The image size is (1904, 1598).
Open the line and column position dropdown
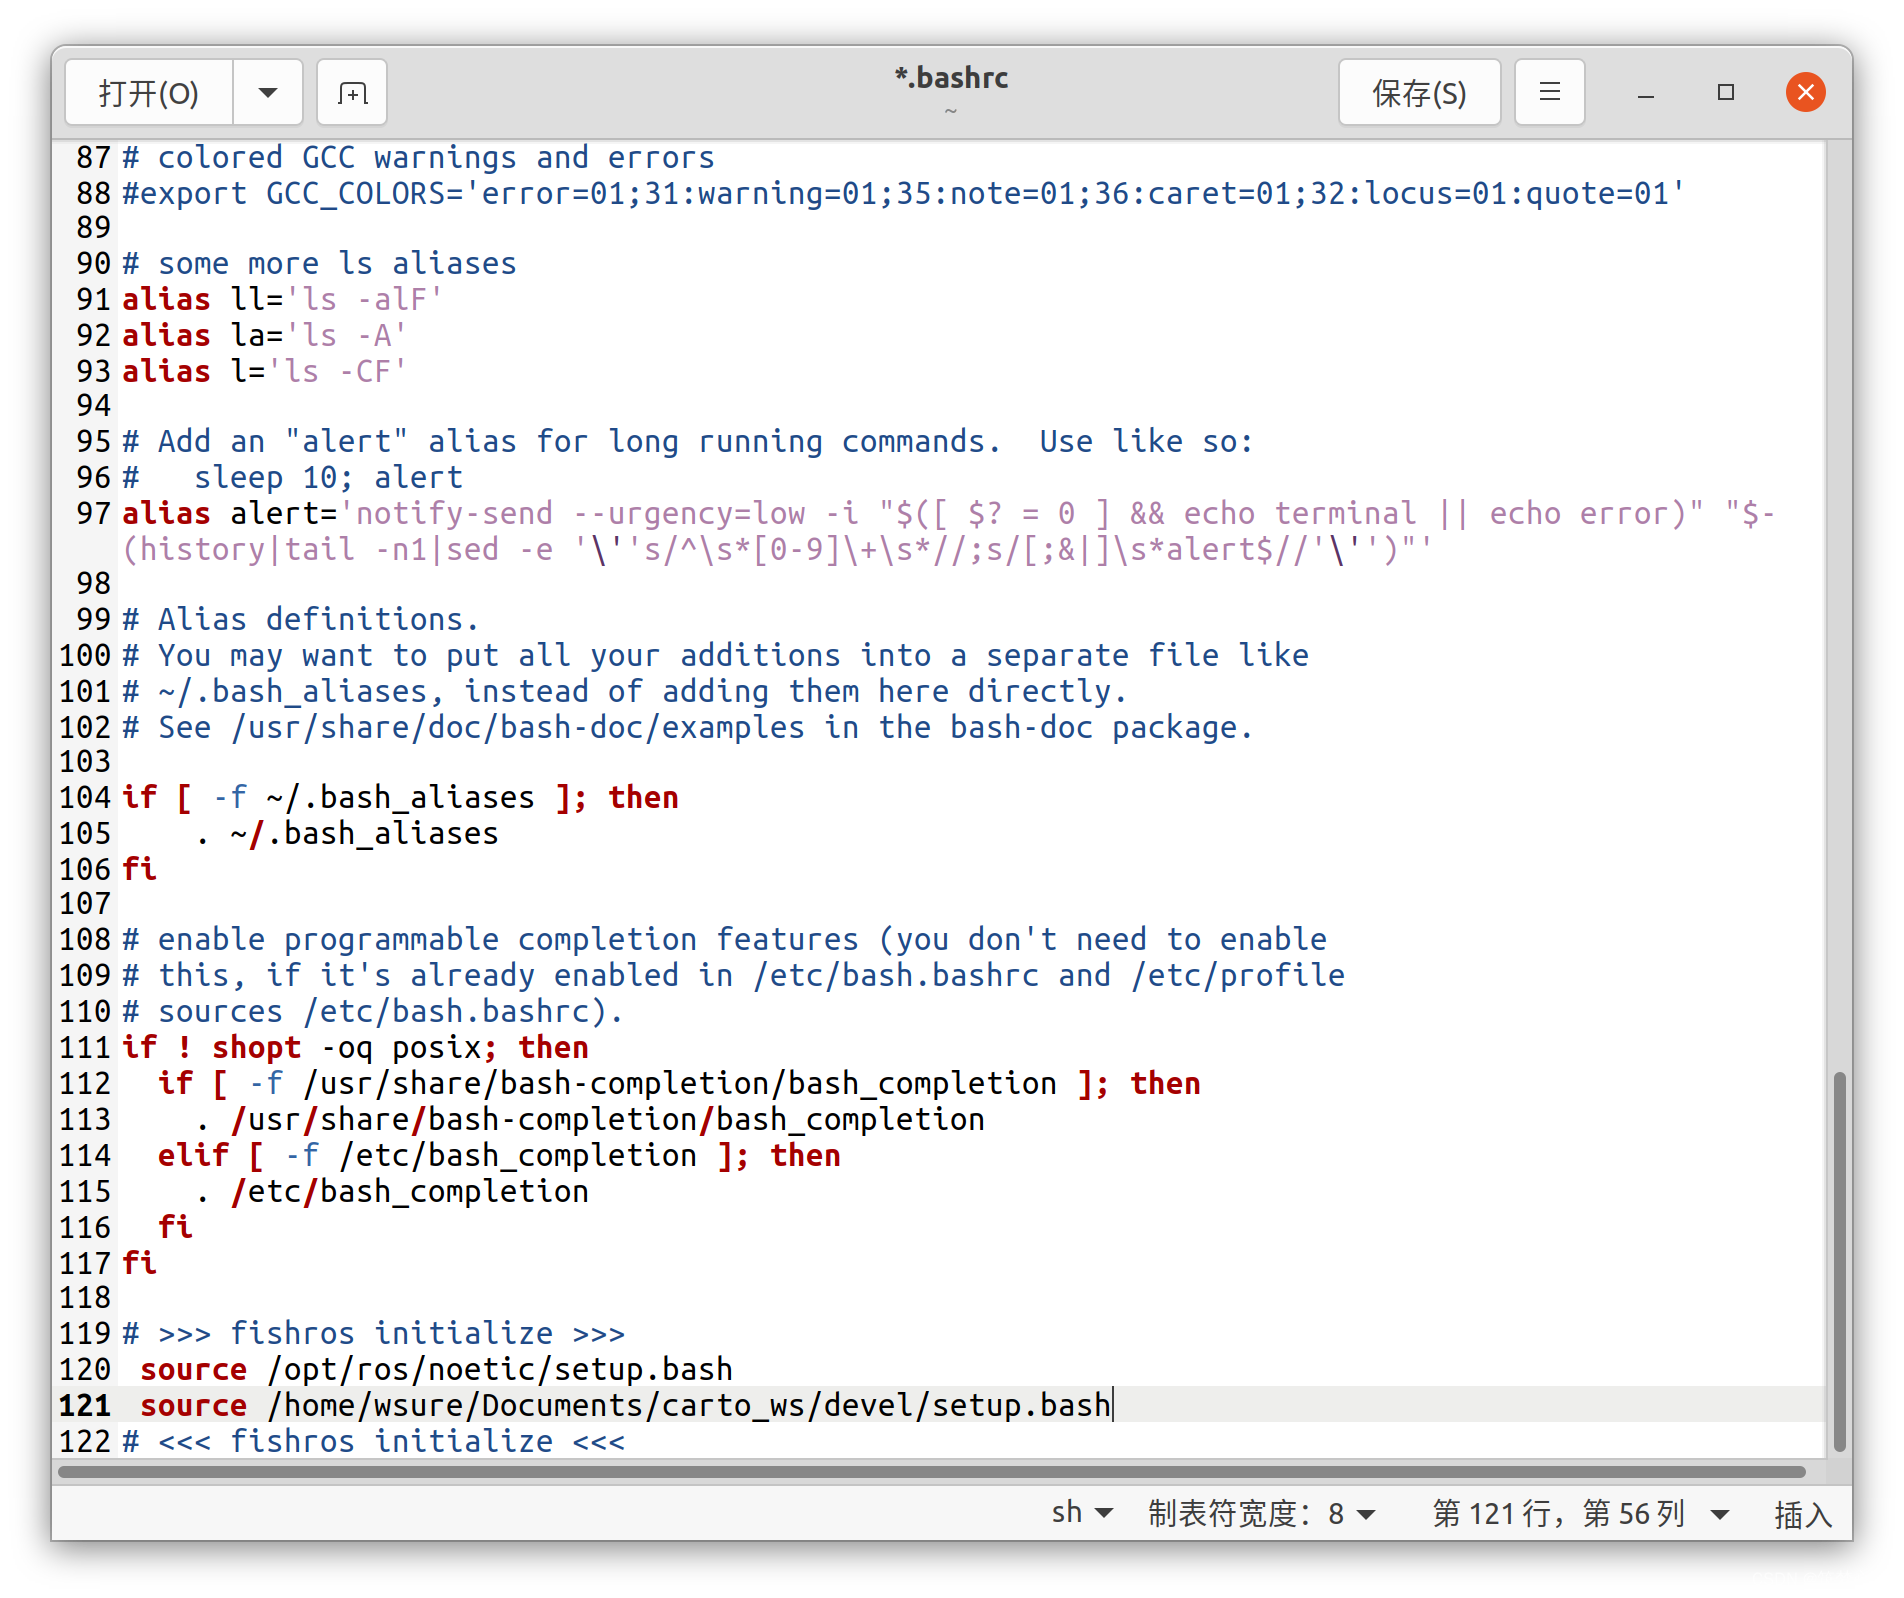1579,1513
